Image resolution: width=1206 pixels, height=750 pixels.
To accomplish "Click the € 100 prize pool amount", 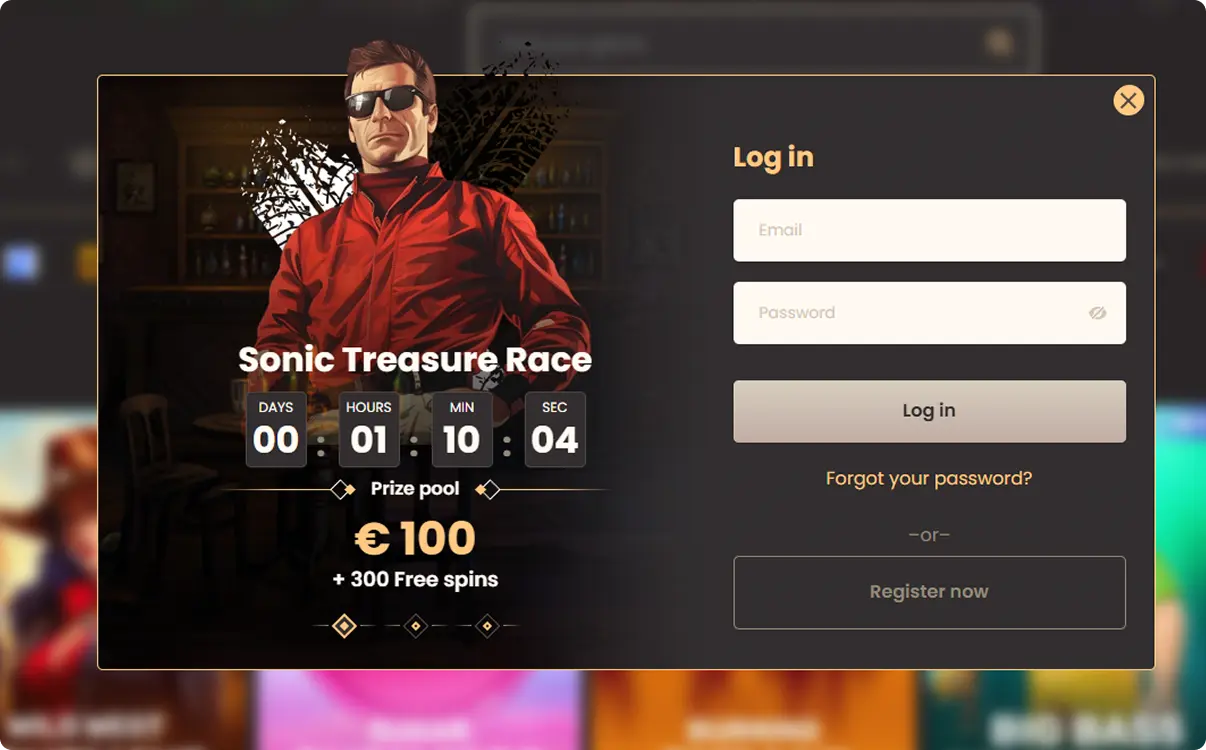I will coord(415,539).
